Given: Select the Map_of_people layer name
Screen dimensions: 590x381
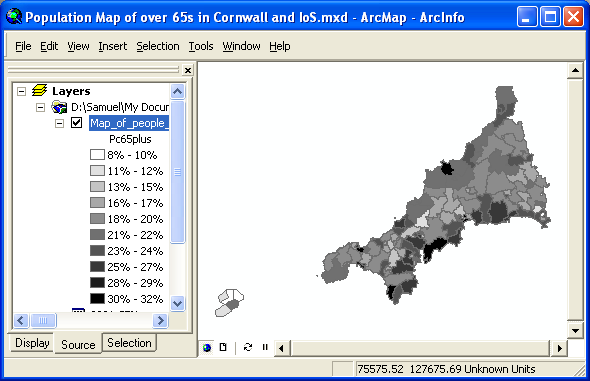Looking at the screenshot, I should (129, 123).
